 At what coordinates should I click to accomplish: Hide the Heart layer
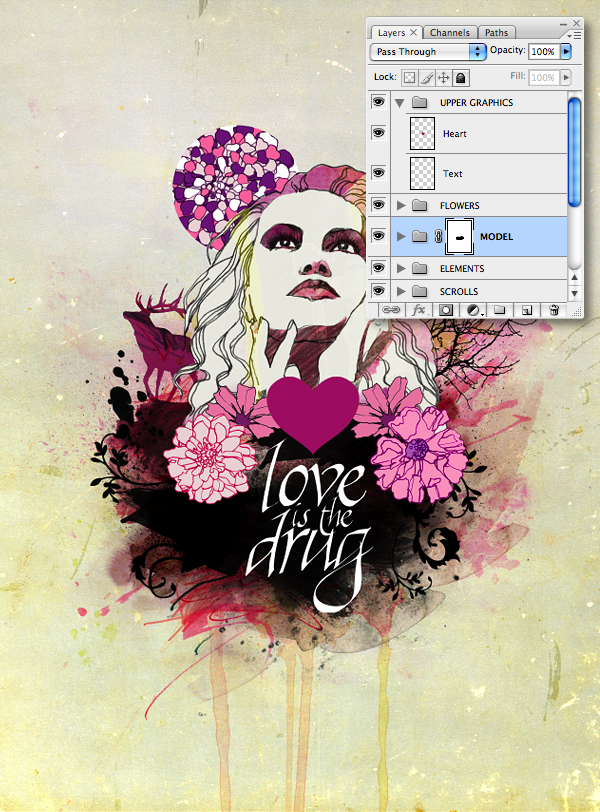pyautogui.click(x=378, y=133)
